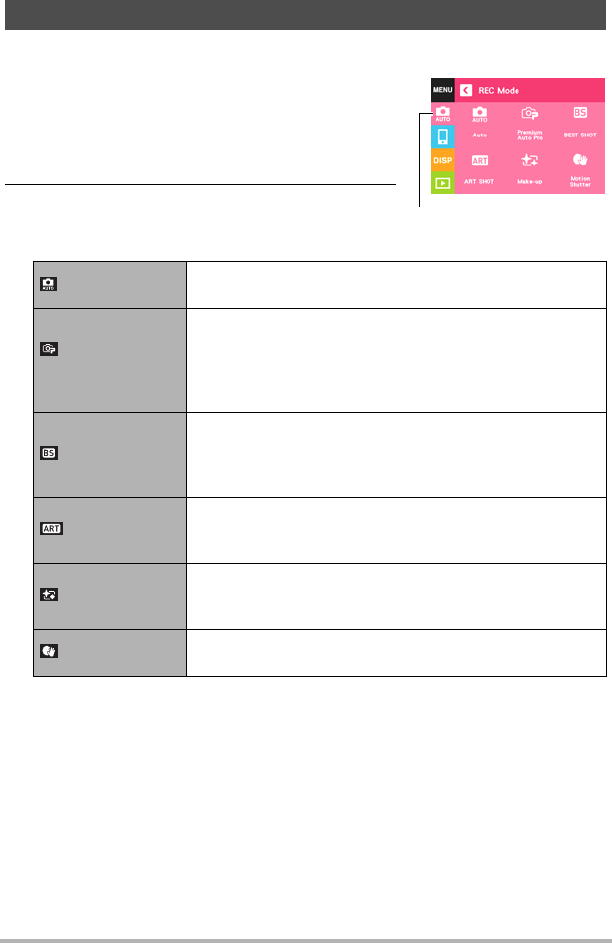Viewport: 612px width, 943px height.
Task: Click the Motion Shutter hand icon in the table
Action: coord(48,653)
